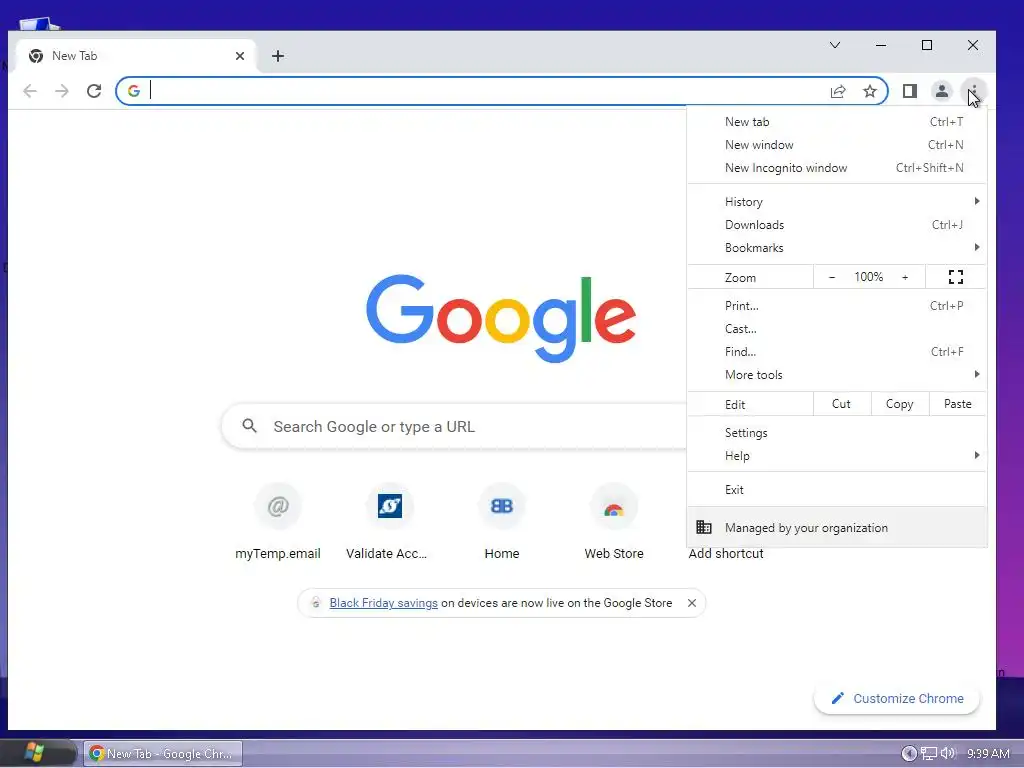Expand the Help submenu
The height and width of the screenshot is (768, 1024).
[837, 456]
